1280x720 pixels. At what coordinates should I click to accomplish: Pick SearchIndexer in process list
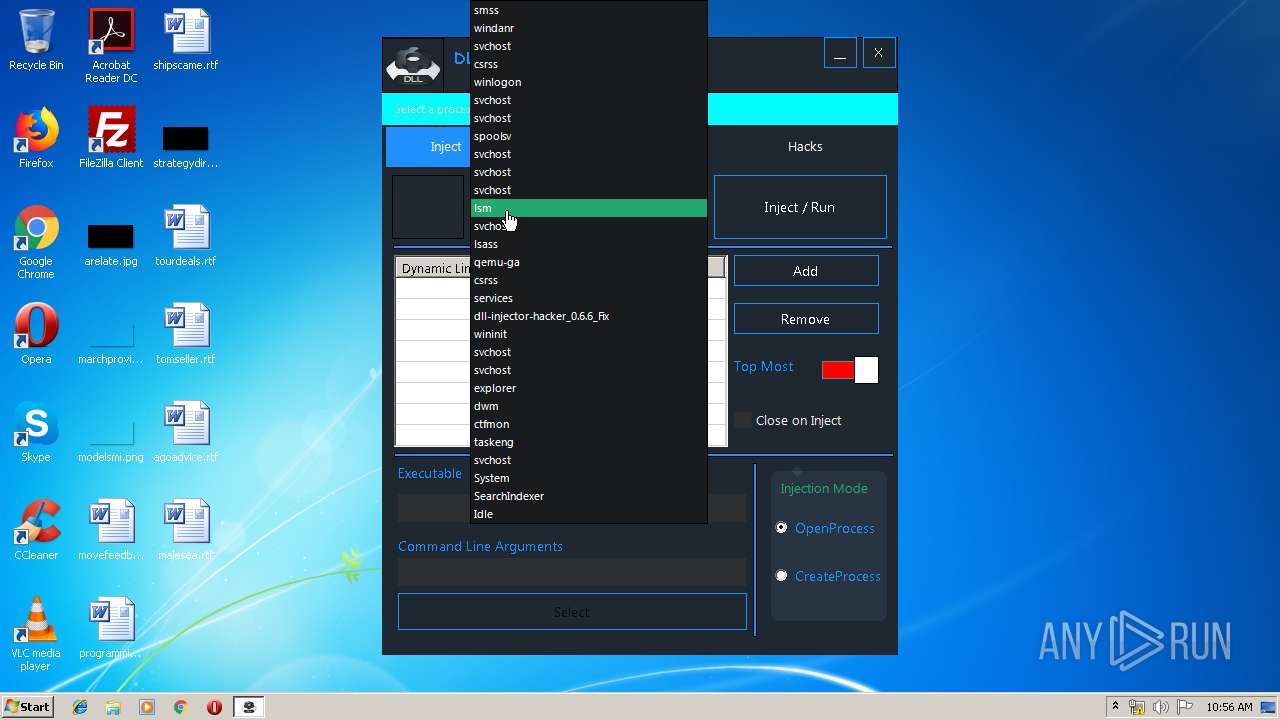click(589, 496)
